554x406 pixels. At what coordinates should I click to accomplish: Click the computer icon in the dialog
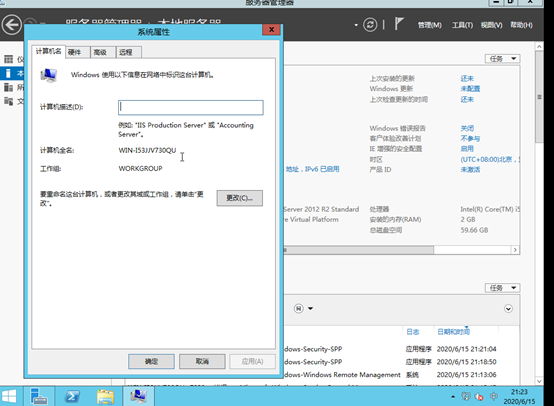(x=49, y=75)
